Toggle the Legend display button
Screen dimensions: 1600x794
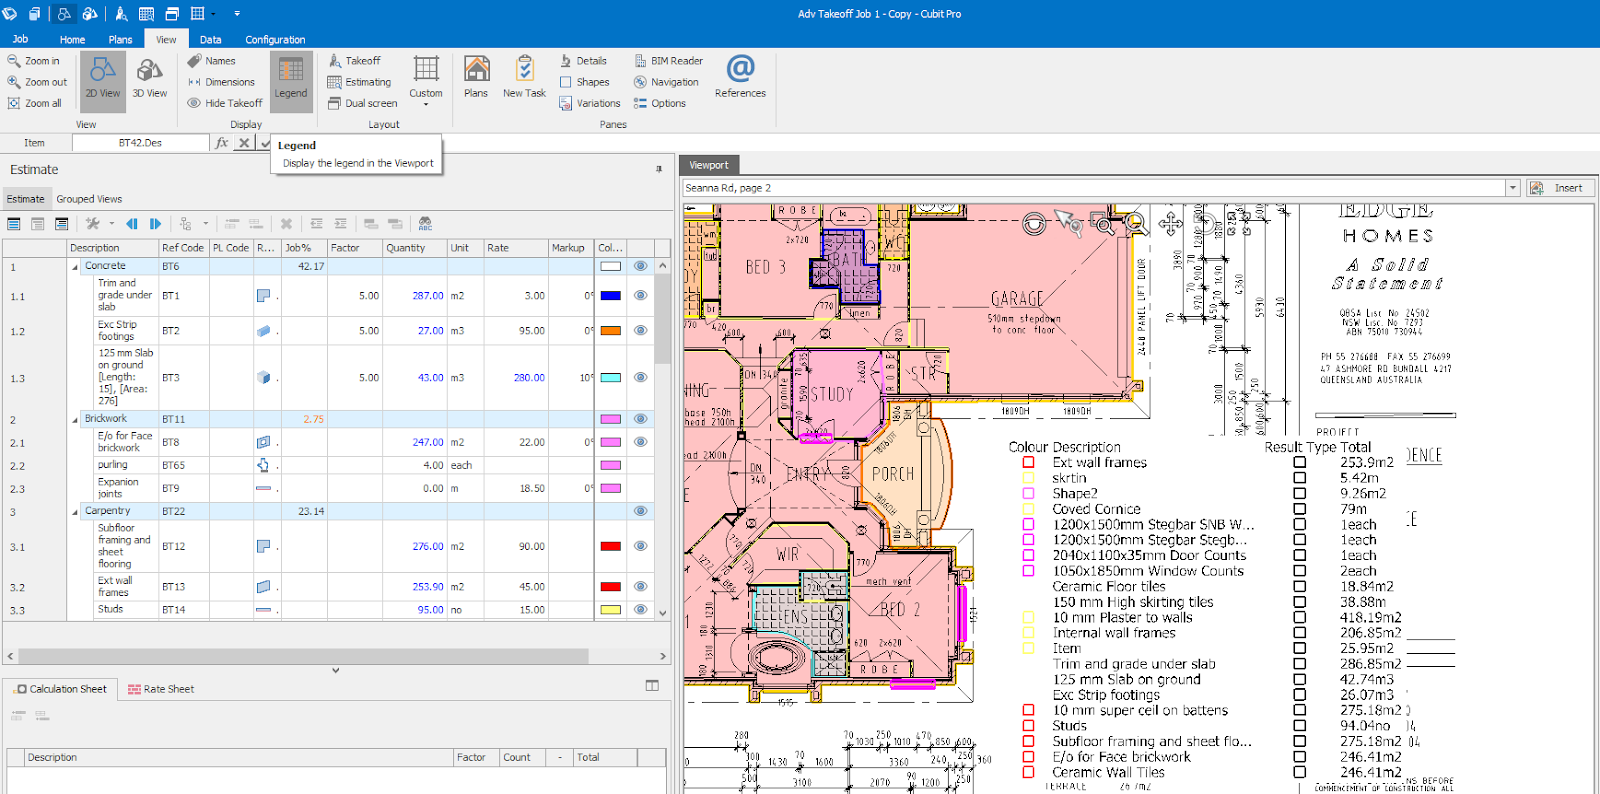pyautogui.click(x=291, y=78)
